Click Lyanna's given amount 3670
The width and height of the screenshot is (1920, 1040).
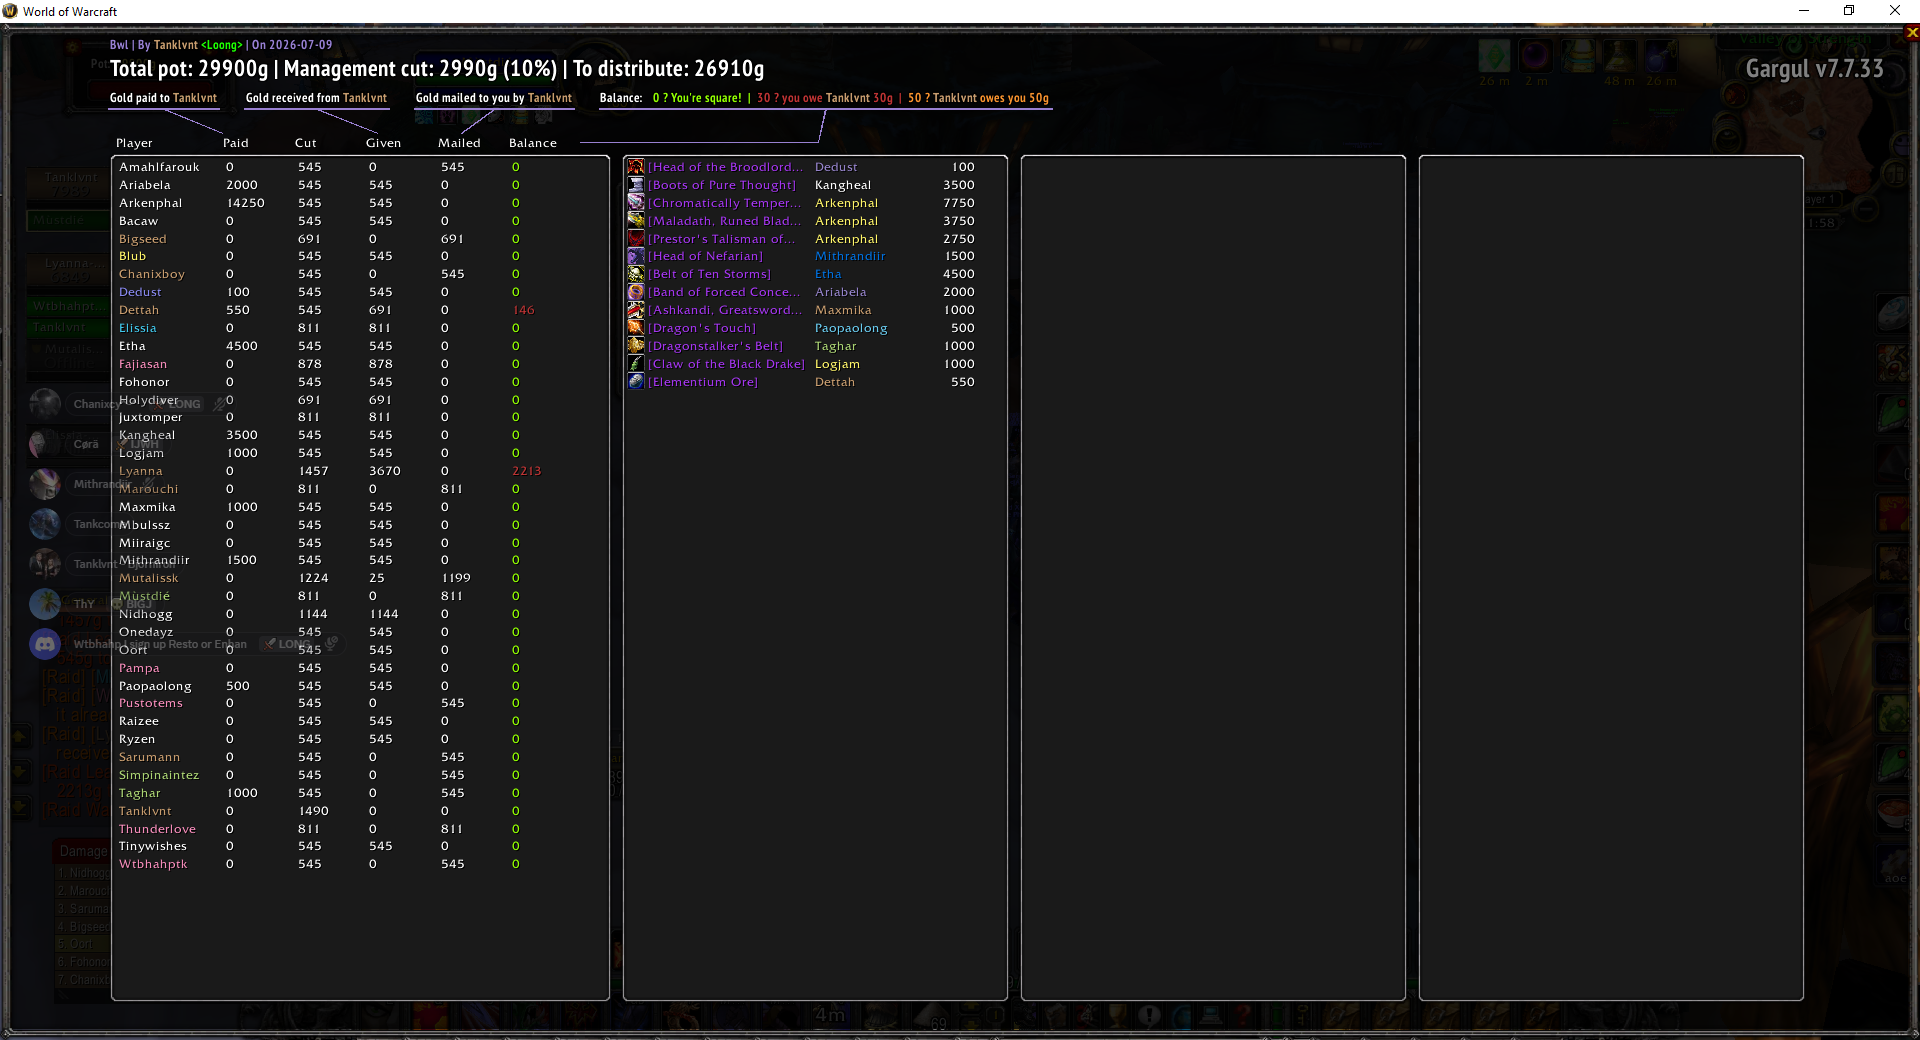tap(385, 471)
